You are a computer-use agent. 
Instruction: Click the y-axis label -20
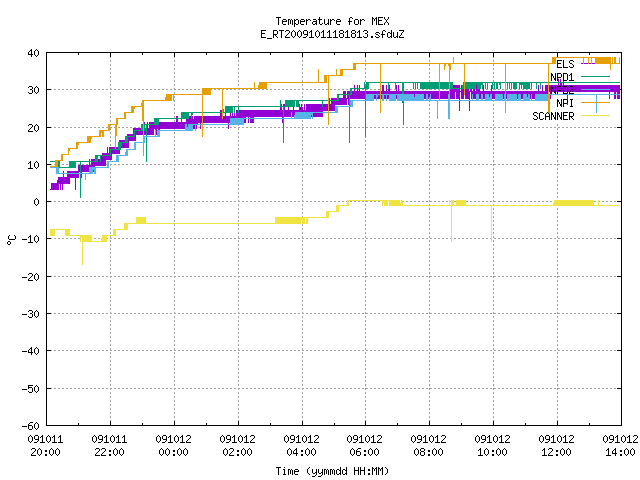click(31, 277)
